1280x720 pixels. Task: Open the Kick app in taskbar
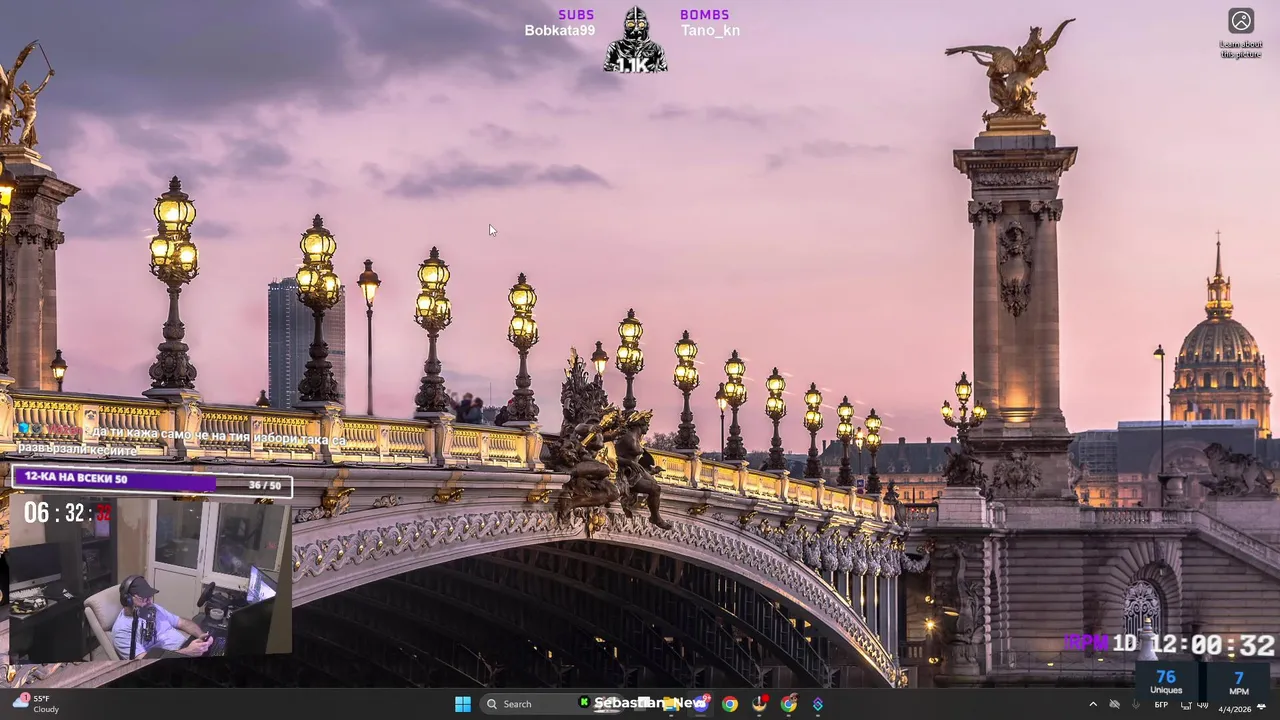tap(584, 703)
